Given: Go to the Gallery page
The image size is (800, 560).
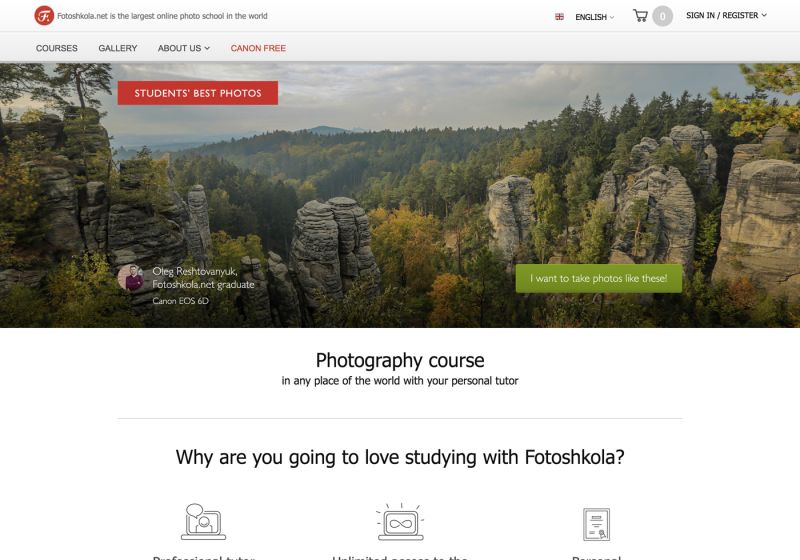Looking at the screenshot, I should click(118, 48).
